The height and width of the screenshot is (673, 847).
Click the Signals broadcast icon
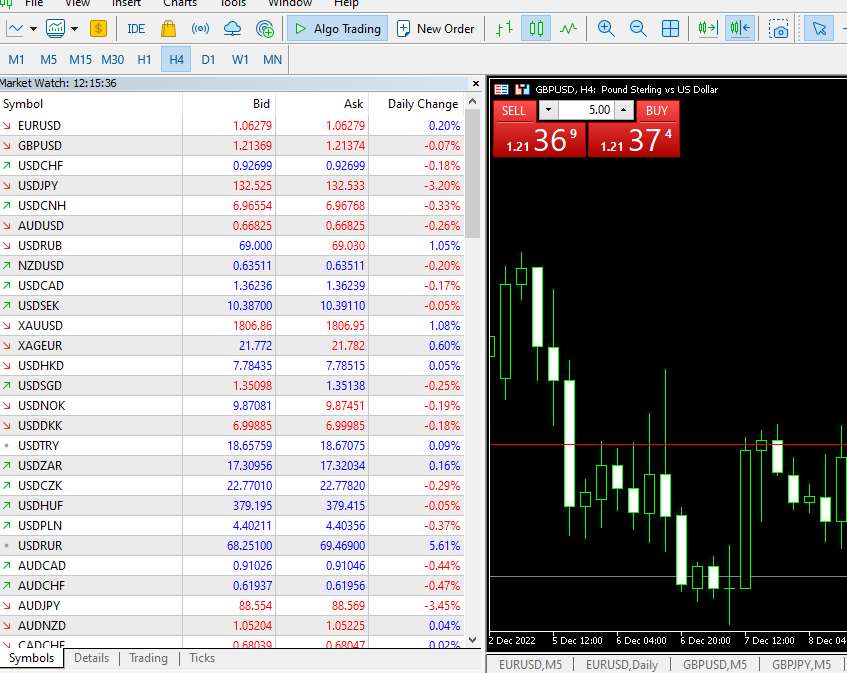[200, 29]
